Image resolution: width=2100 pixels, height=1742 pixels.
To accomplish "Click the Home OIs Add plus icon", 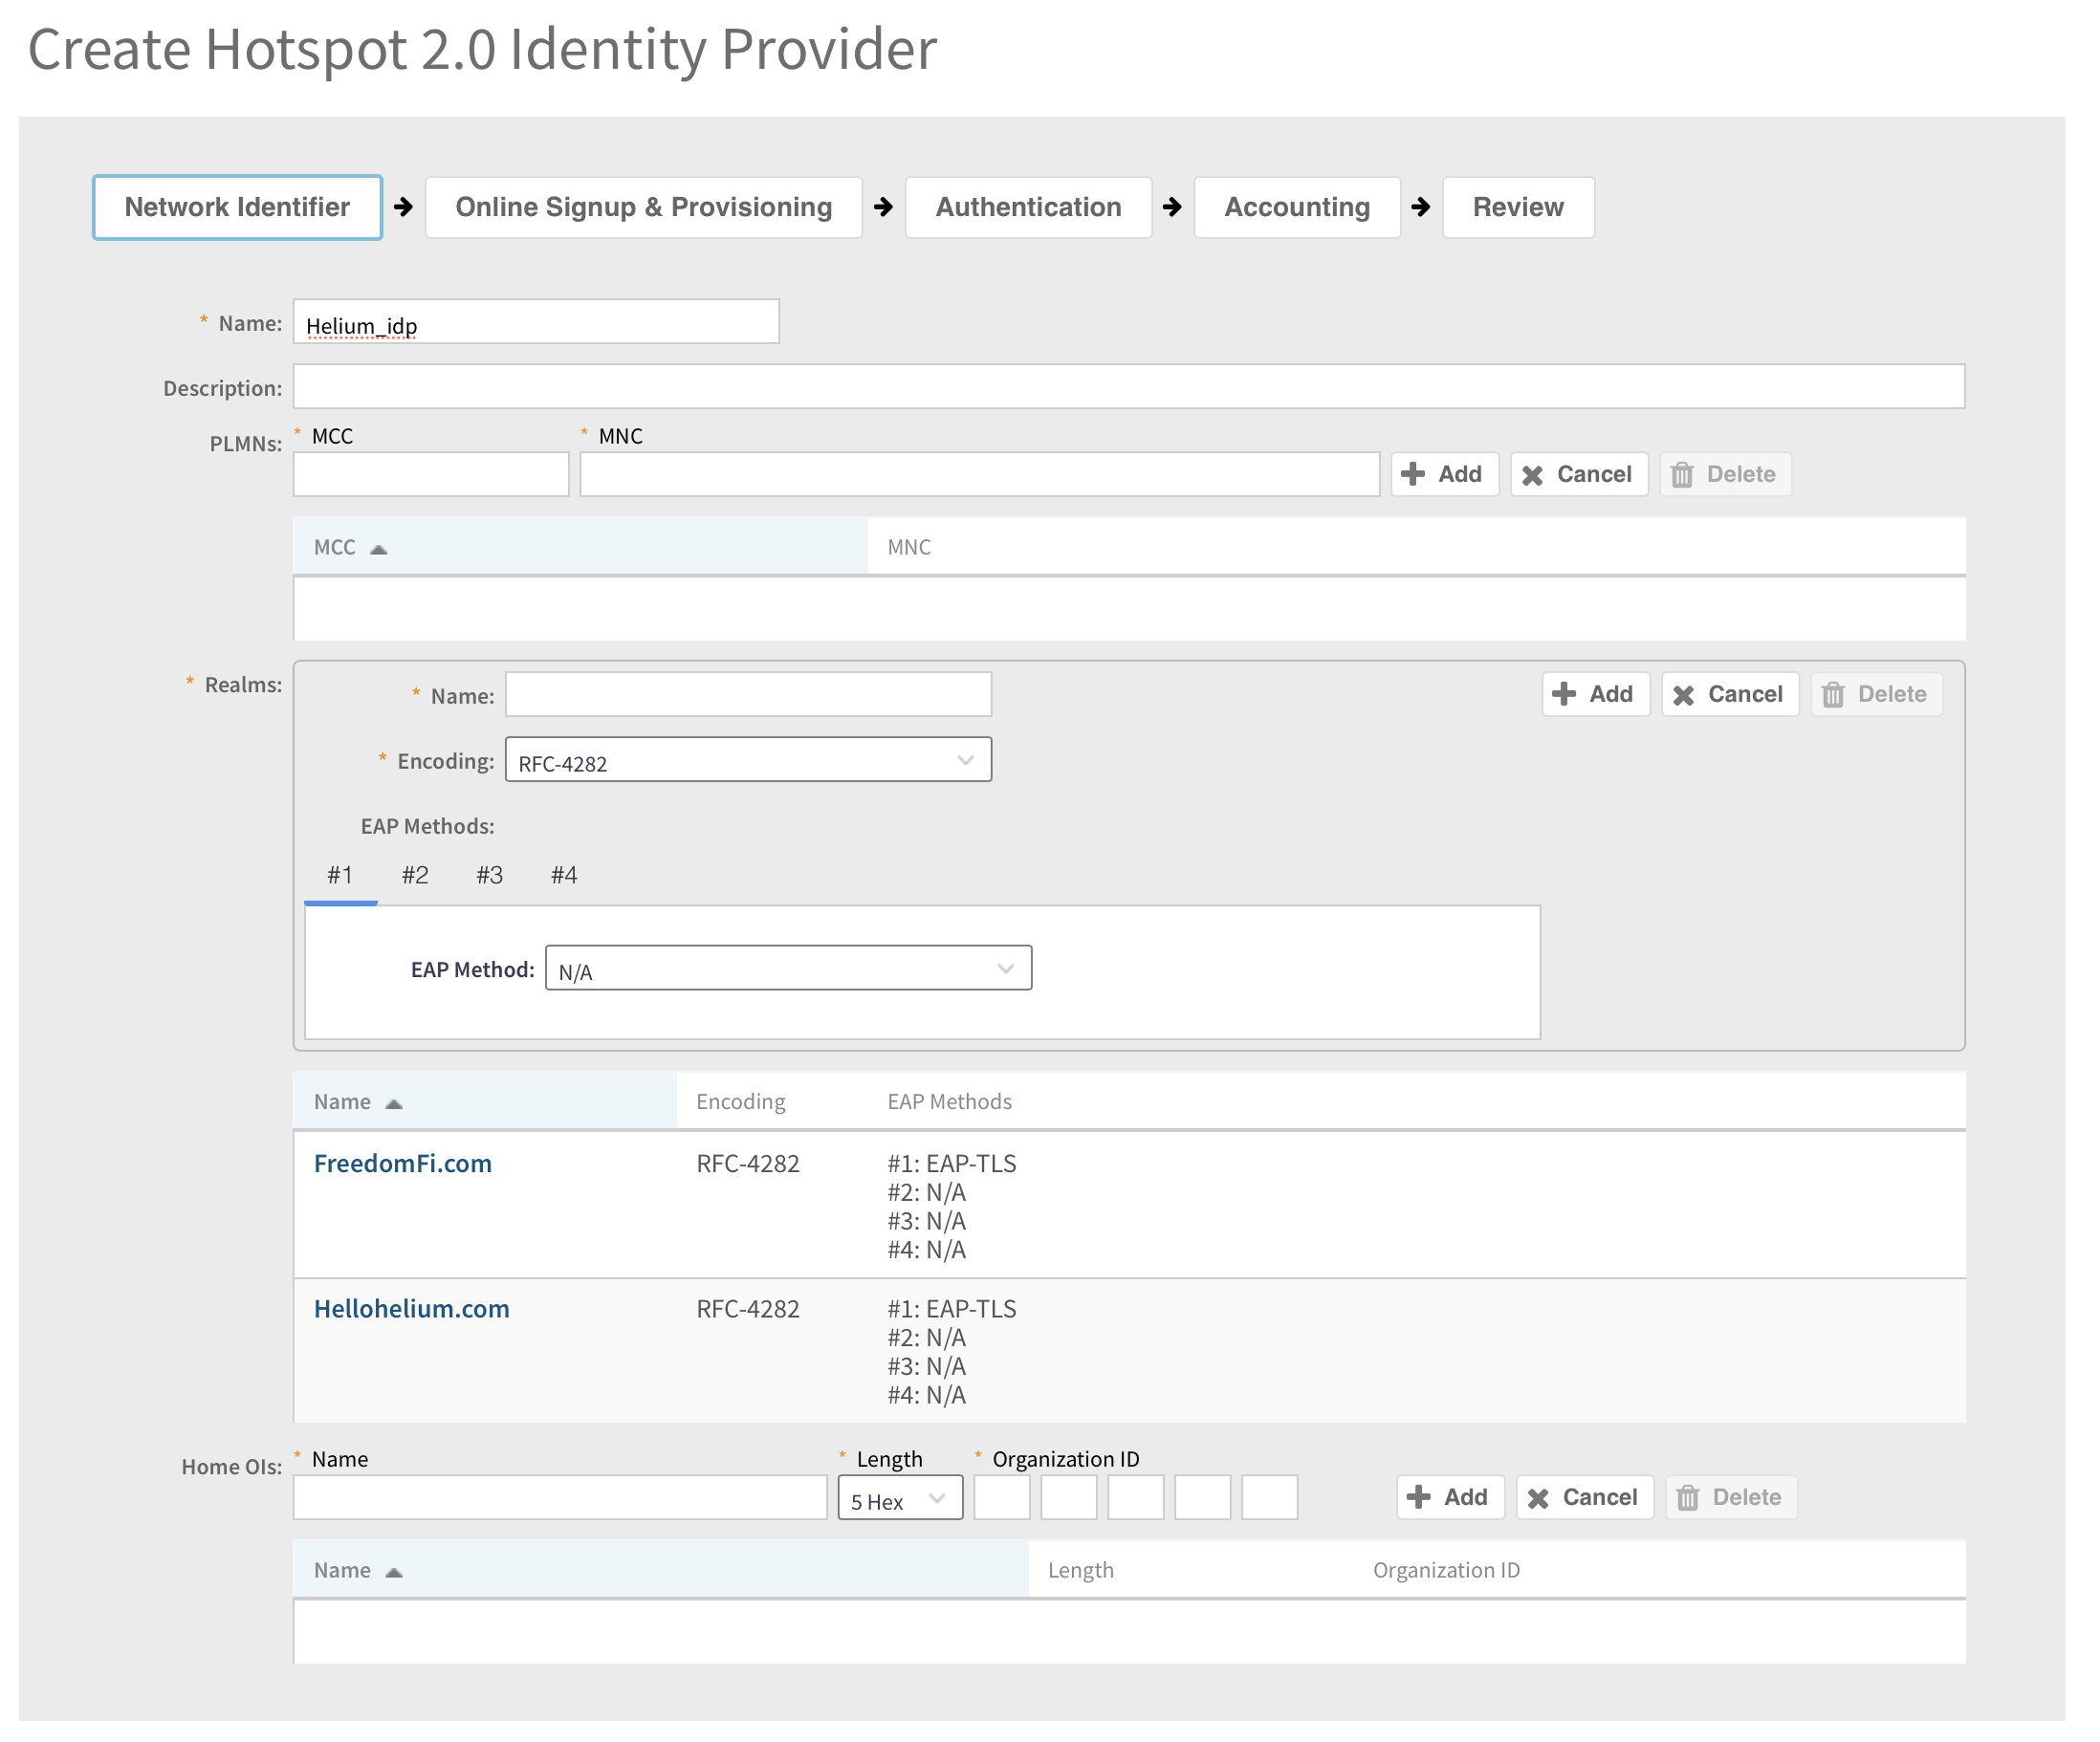I will pyautogui.click(x=1418, y=1497).
